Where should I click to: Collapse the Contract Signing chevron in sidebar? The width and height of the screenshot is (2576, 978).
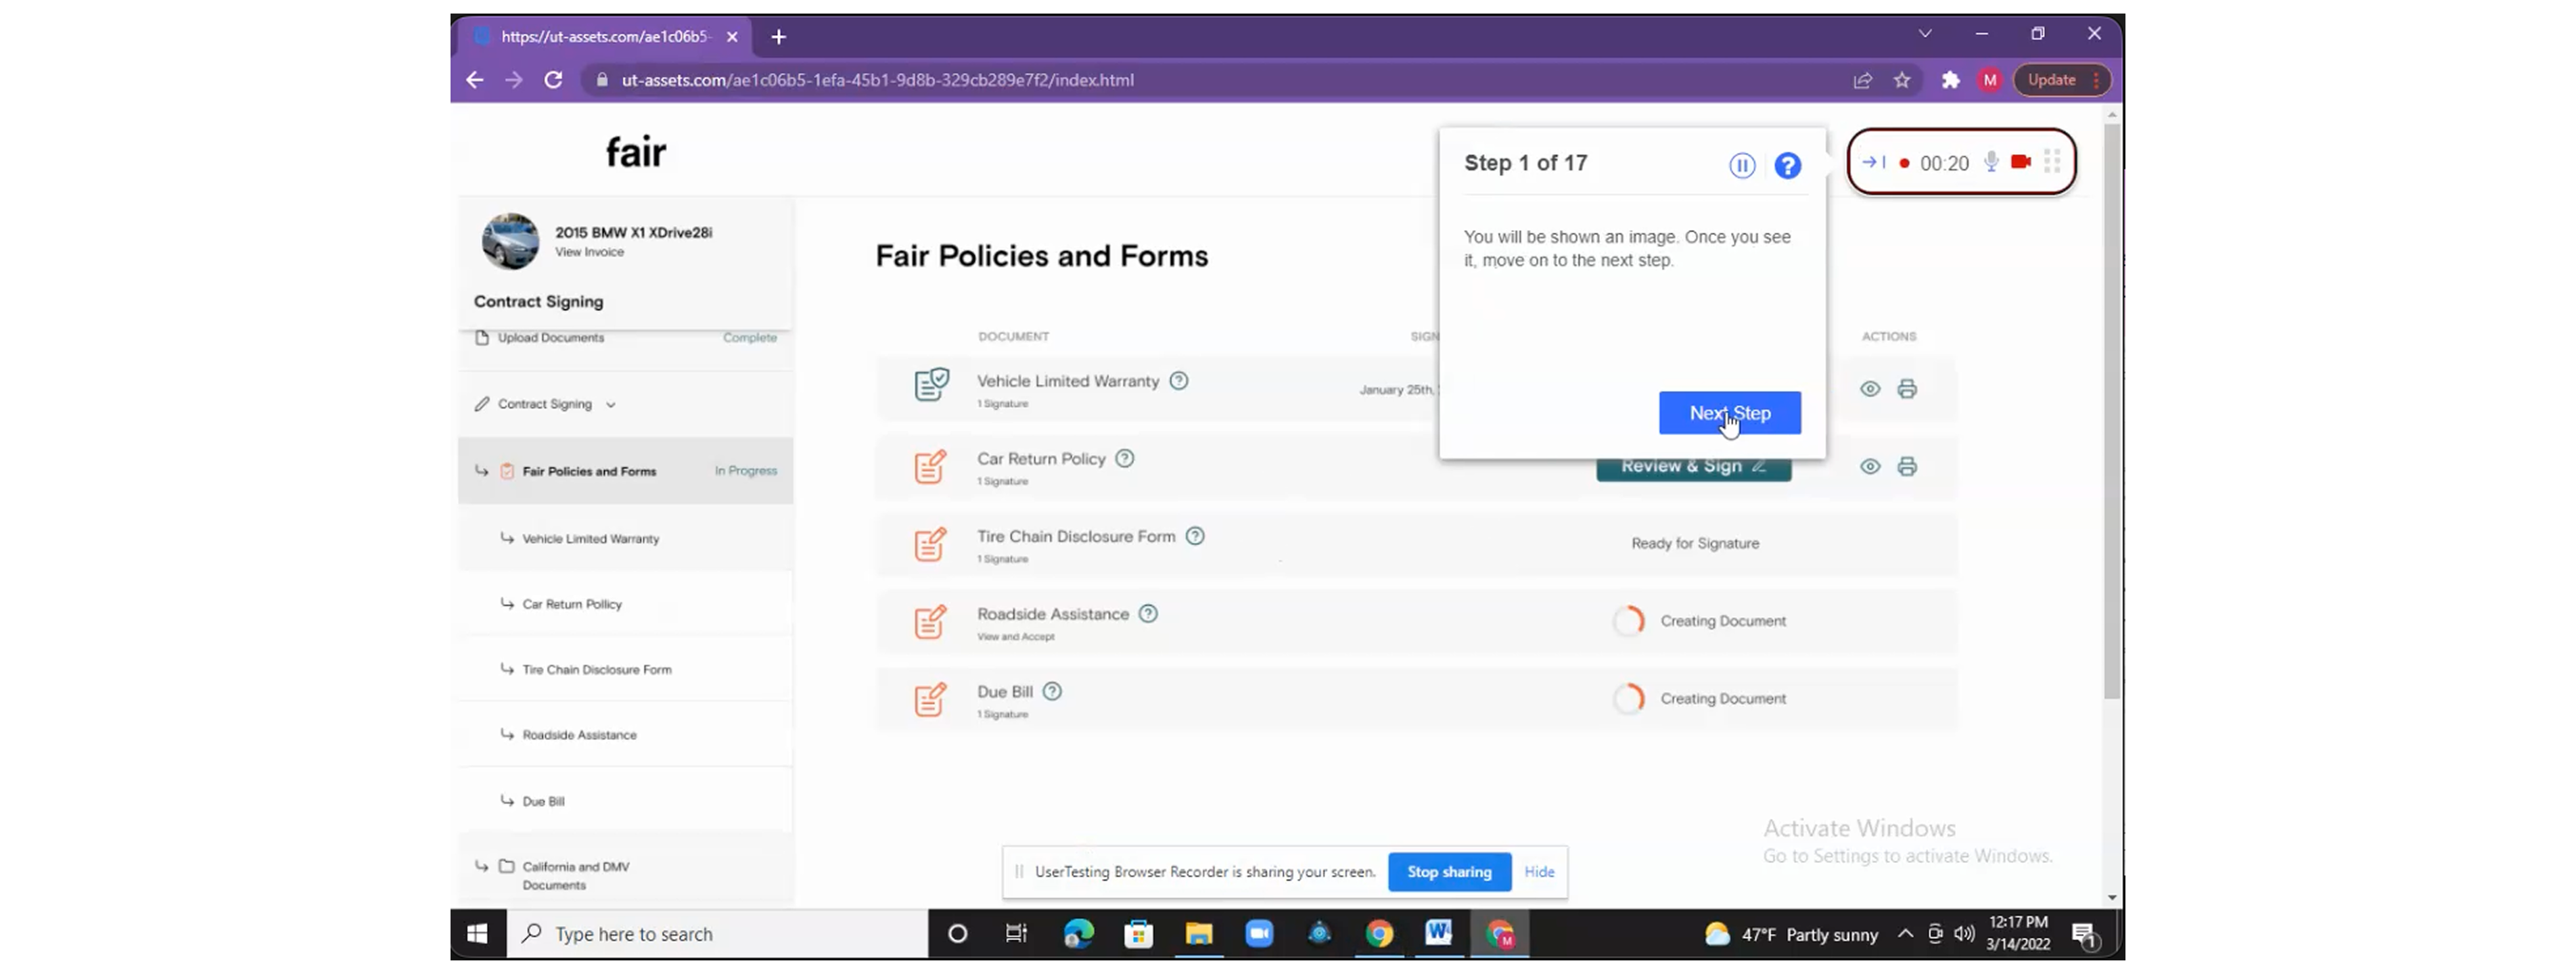(611, 405)
